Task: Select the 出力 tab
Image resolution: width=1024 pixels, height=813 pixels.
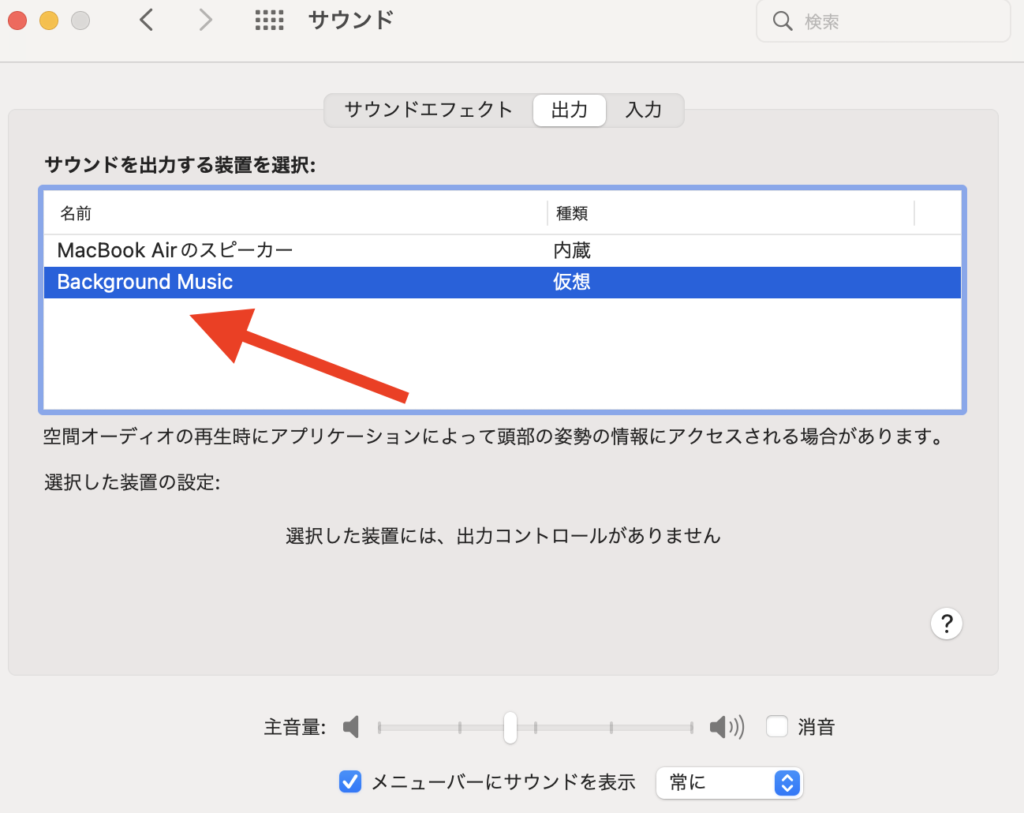Action: (569, 110)
